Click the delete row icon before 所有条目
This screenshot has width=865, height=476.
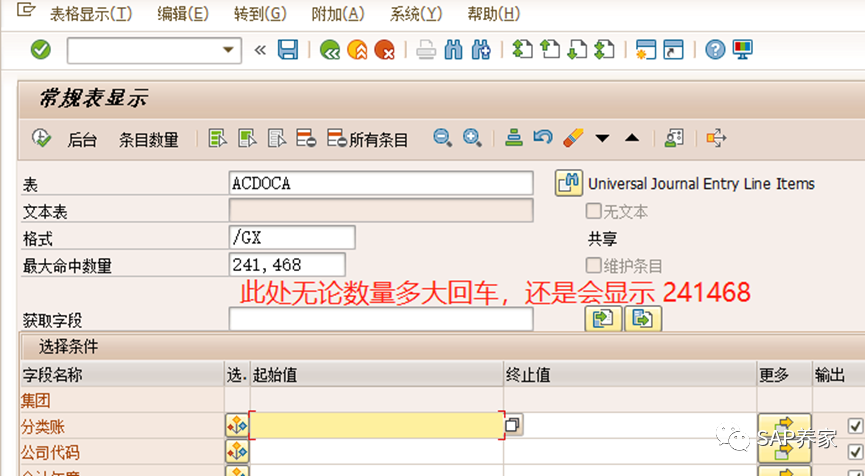point(306,138)
